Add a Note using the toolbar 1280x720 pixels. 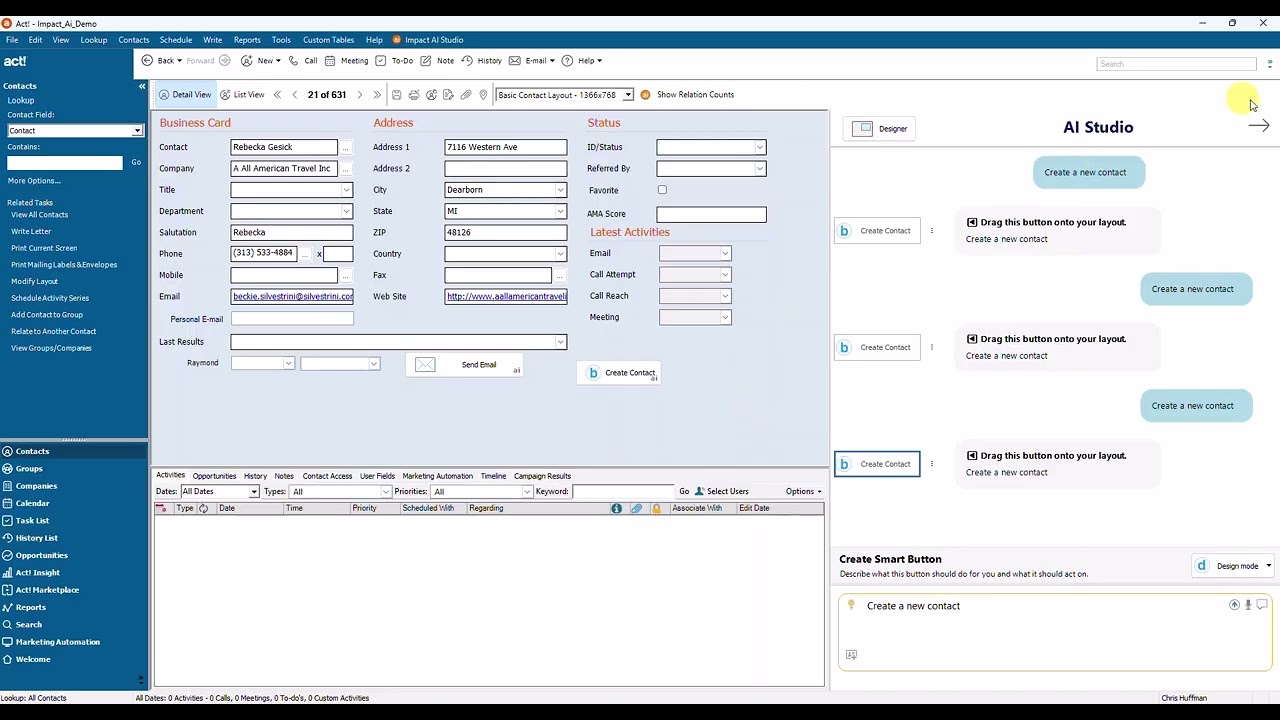pos(437,61)
